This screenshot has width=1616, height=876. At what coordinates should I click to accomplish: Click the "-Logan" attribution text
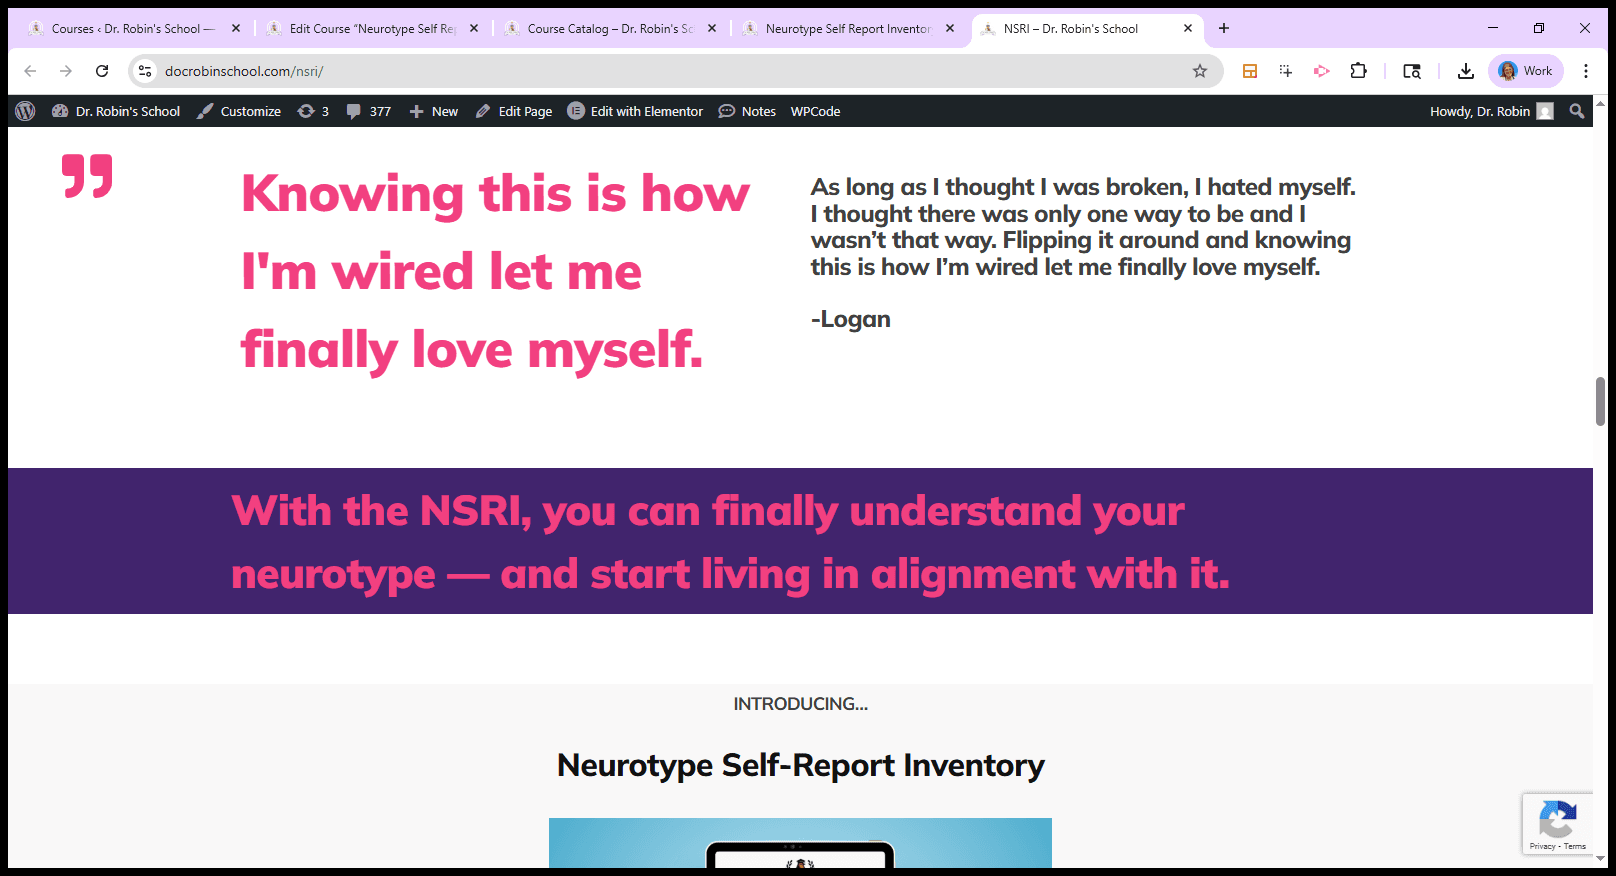coord(850,319)
